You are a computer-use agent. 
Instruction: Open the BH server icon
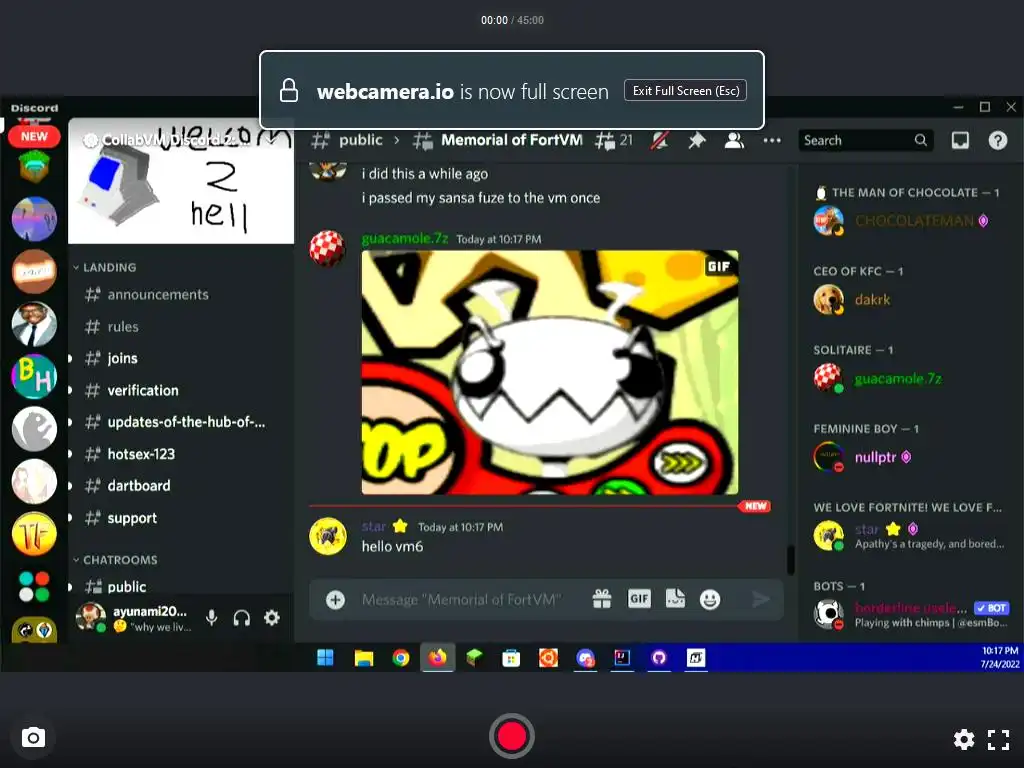(x=34, y=376)
